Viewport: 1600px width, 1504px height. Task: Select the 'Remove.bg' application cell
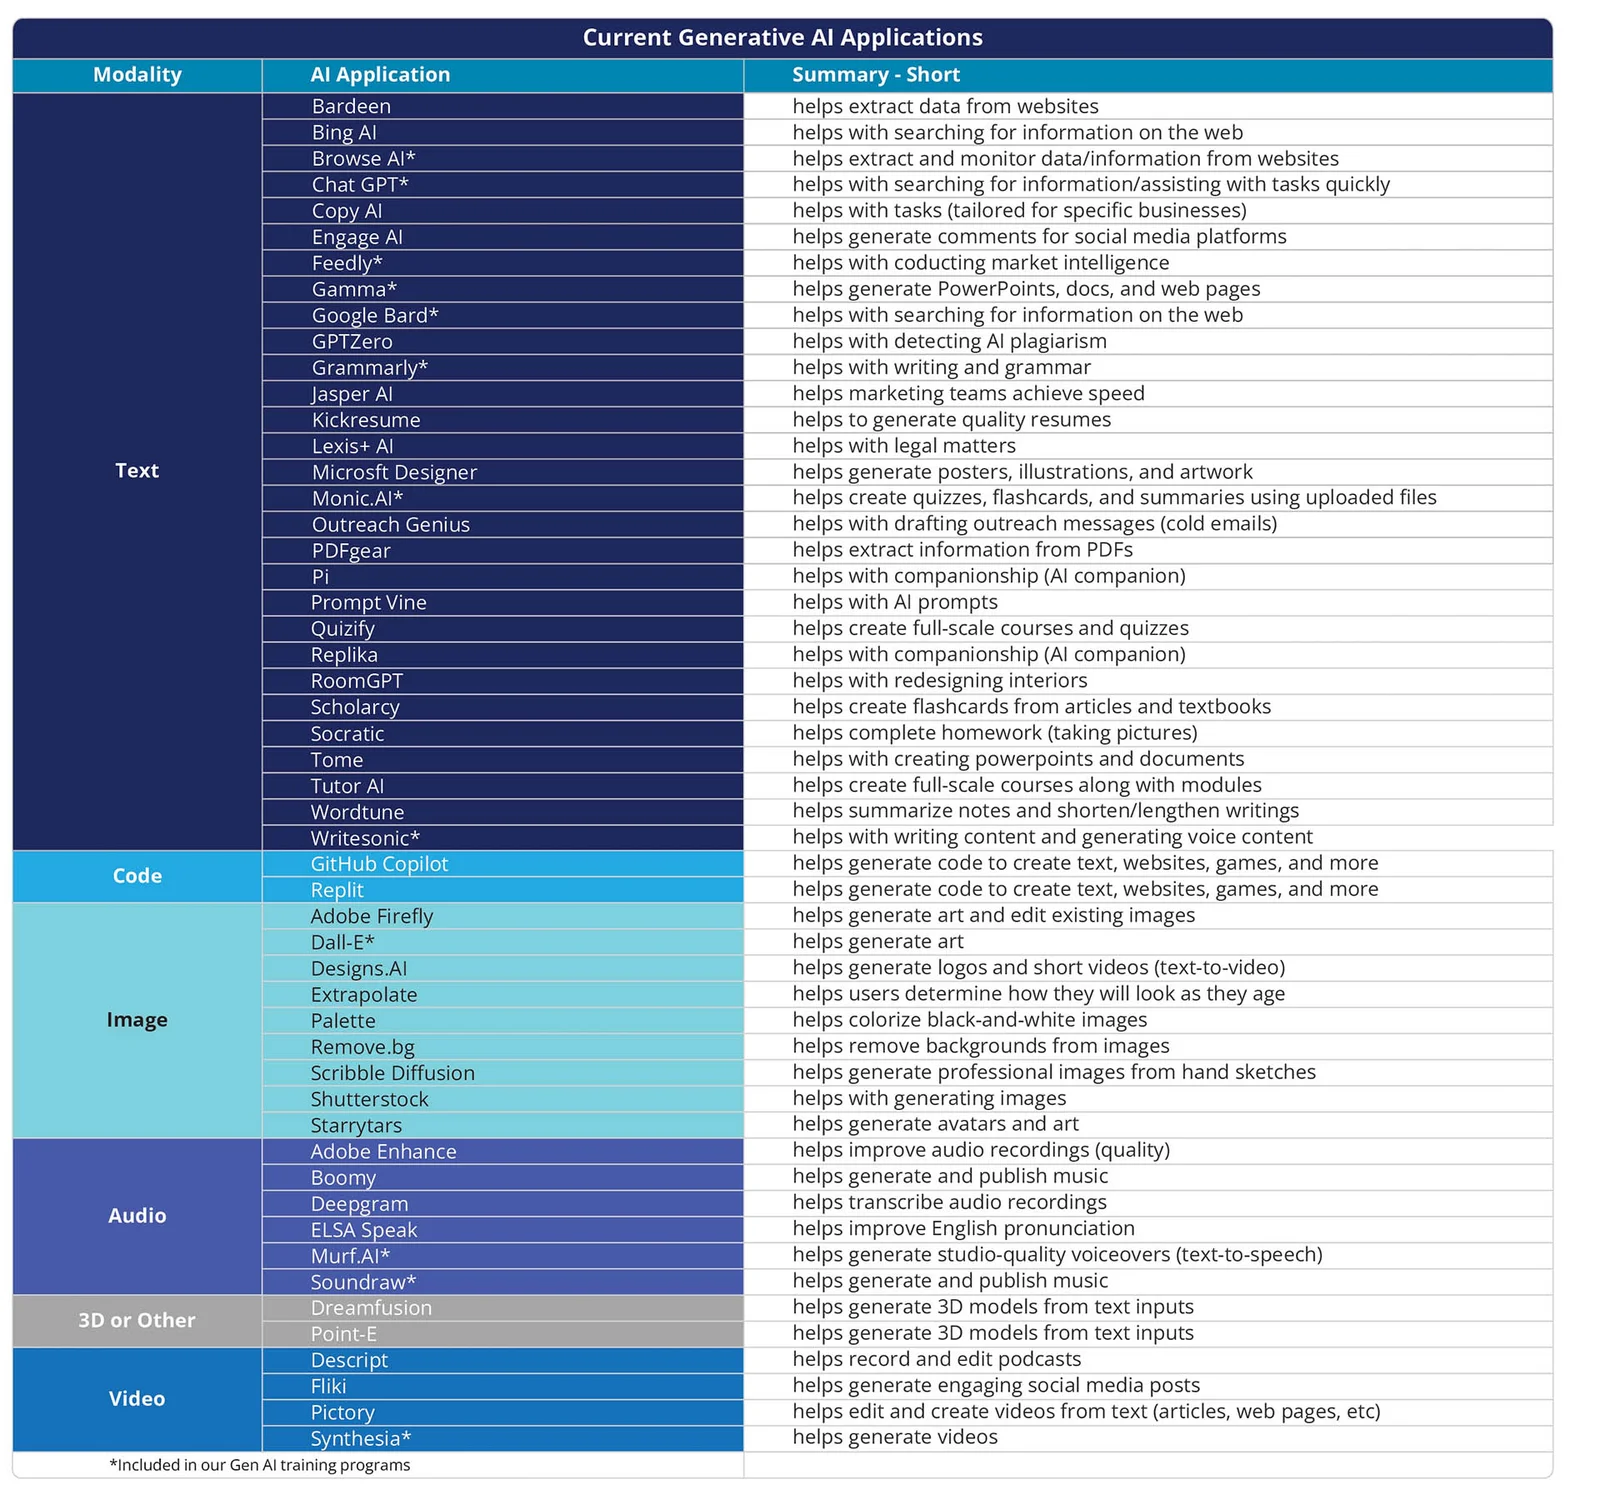point(503,1046)
